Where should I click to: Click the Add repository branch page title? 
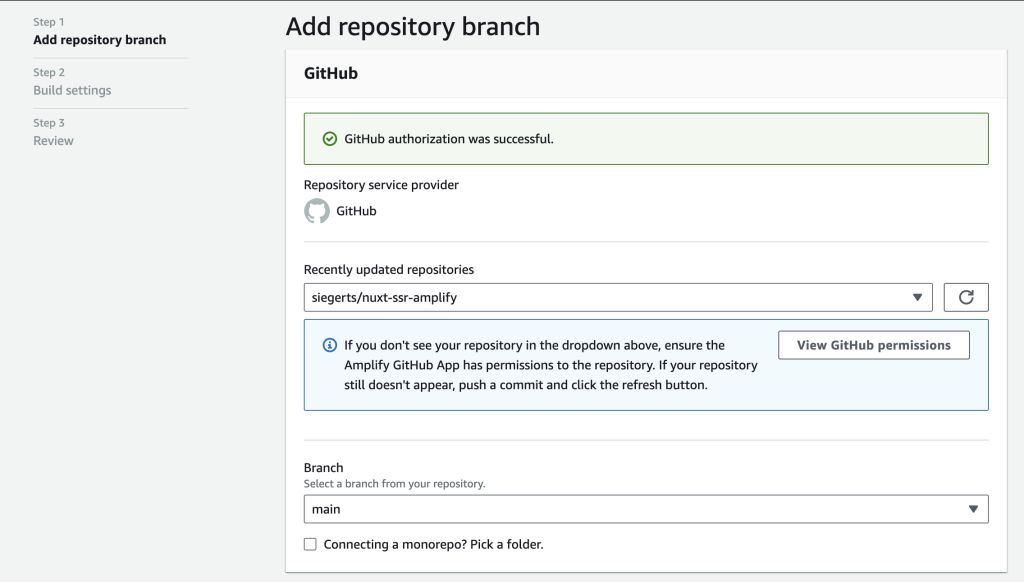point(412,26)
